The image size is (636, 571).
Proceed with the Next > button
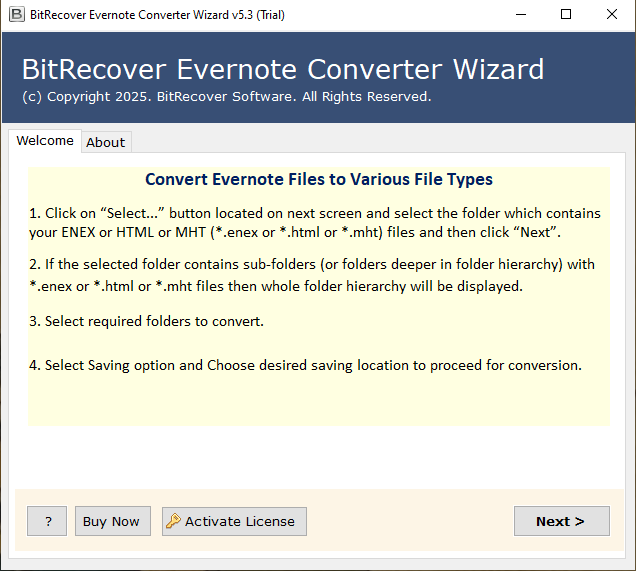click(x=561, y=521)
